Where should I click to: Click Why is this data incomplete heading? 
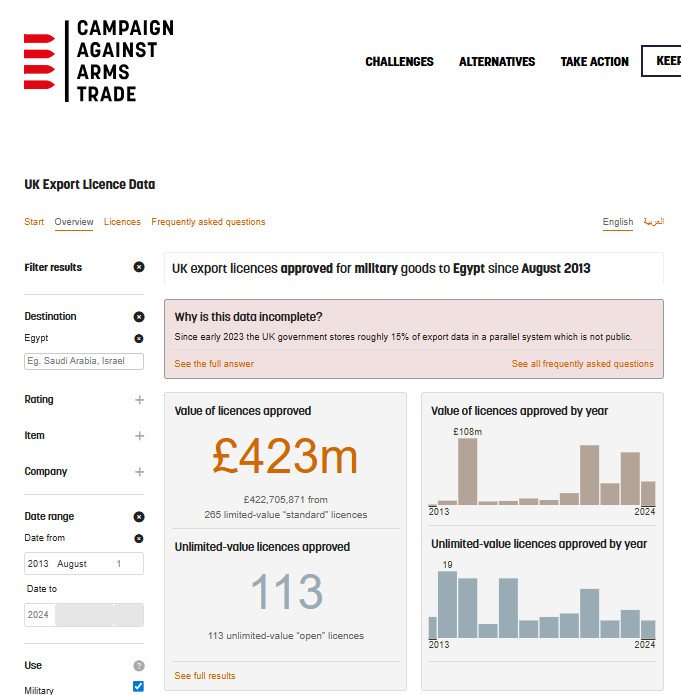point(248,317)
